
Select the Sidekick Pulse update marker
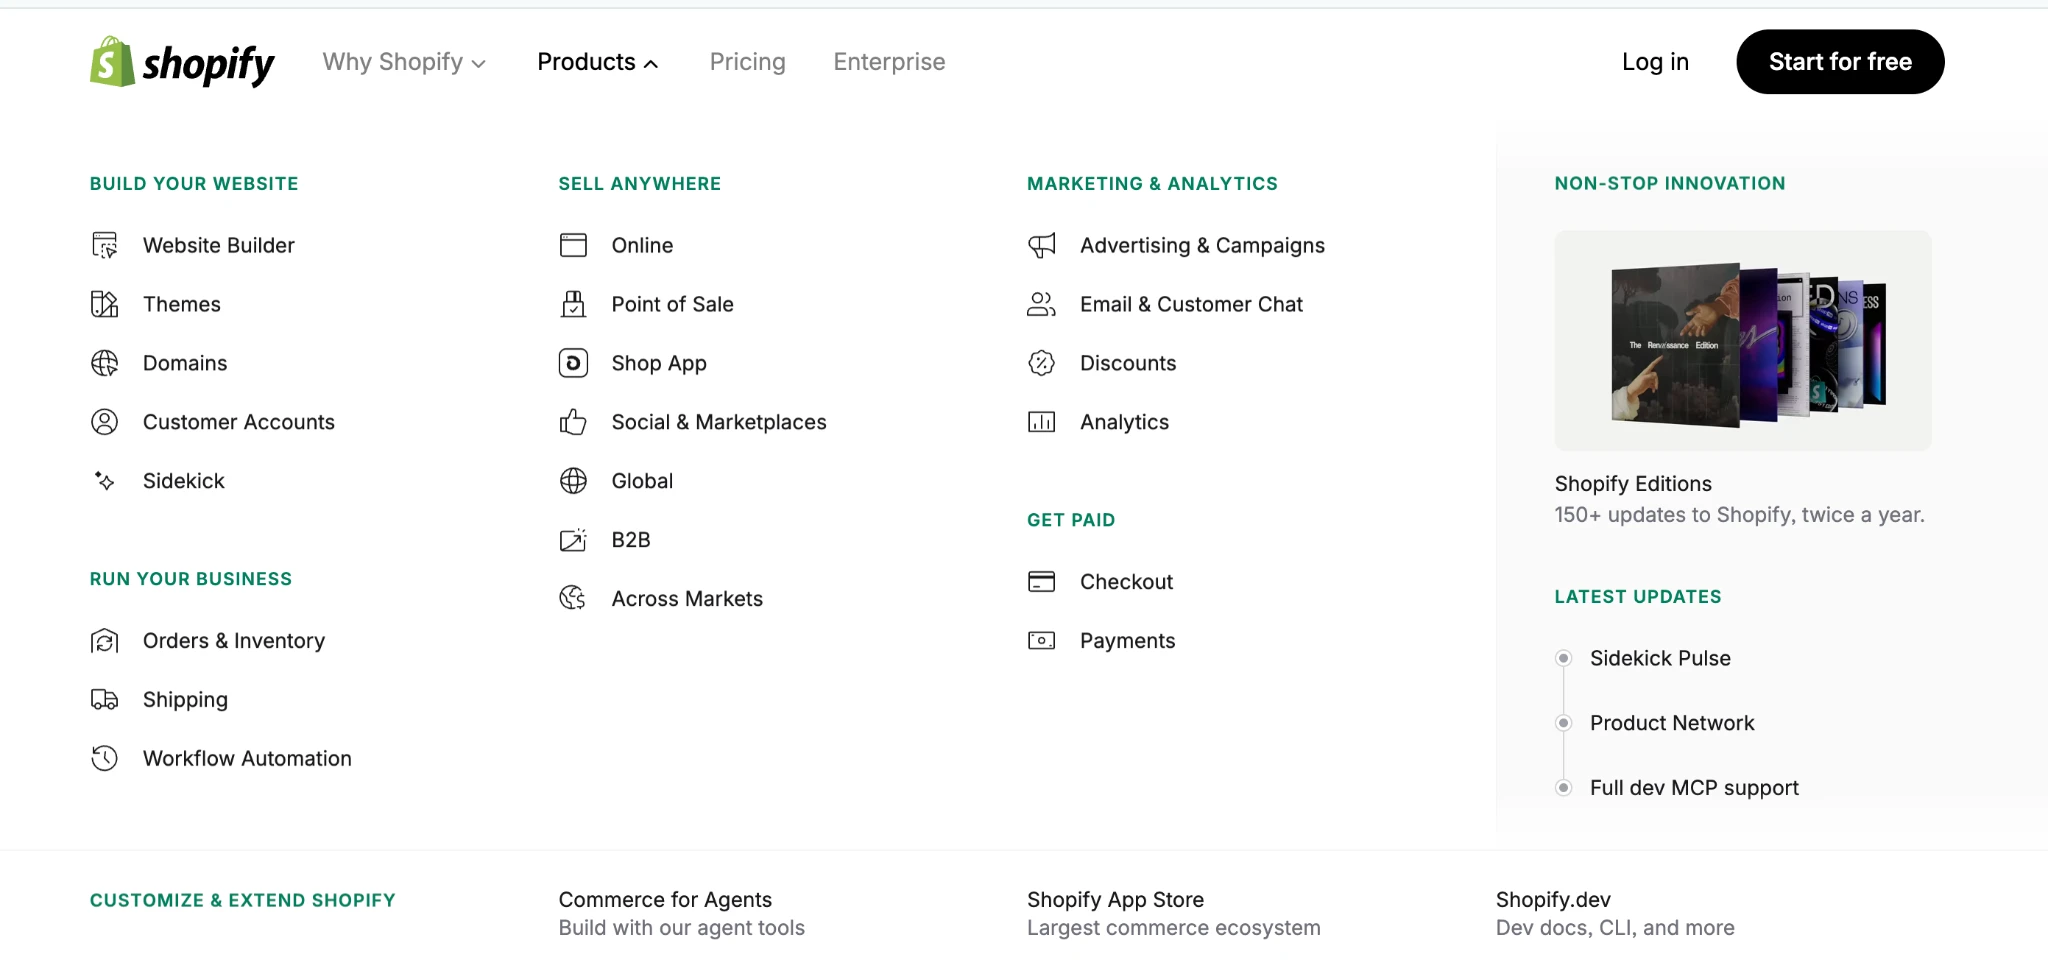coord(1564,658)
